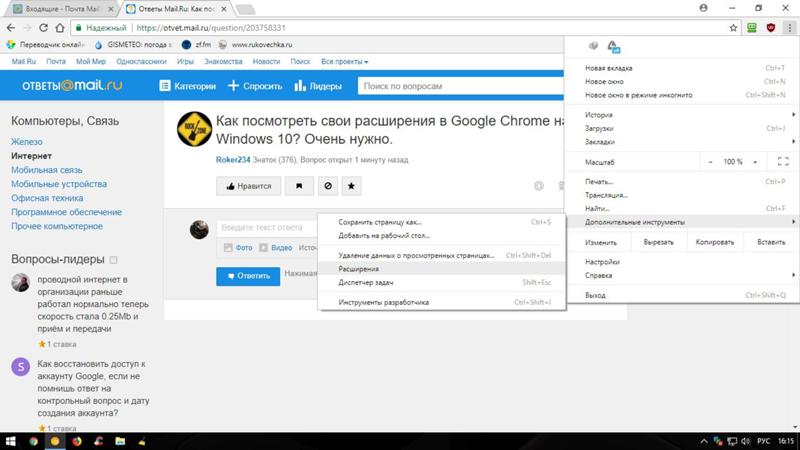Open the zf.fm bookmark
Screen dimensions: 800x450
[197, 45]
